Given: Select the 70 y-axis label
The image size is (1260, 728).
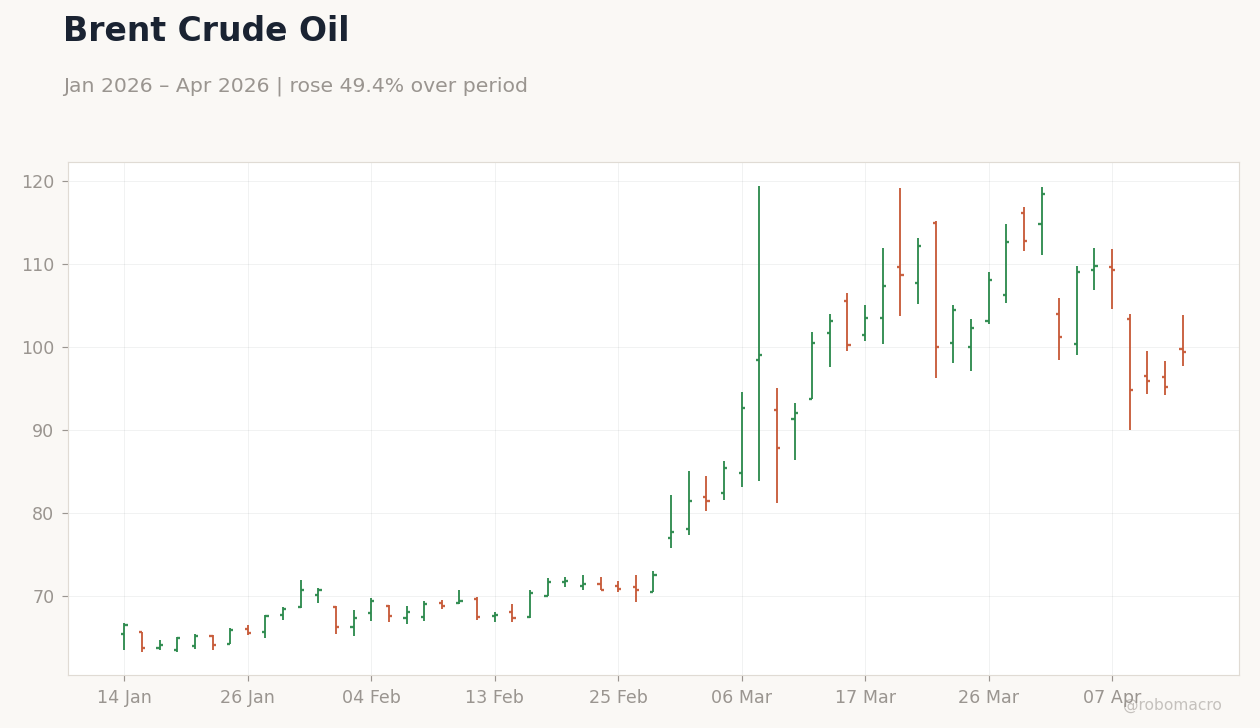Looking at the screenshot, I should tap(44, 597).
